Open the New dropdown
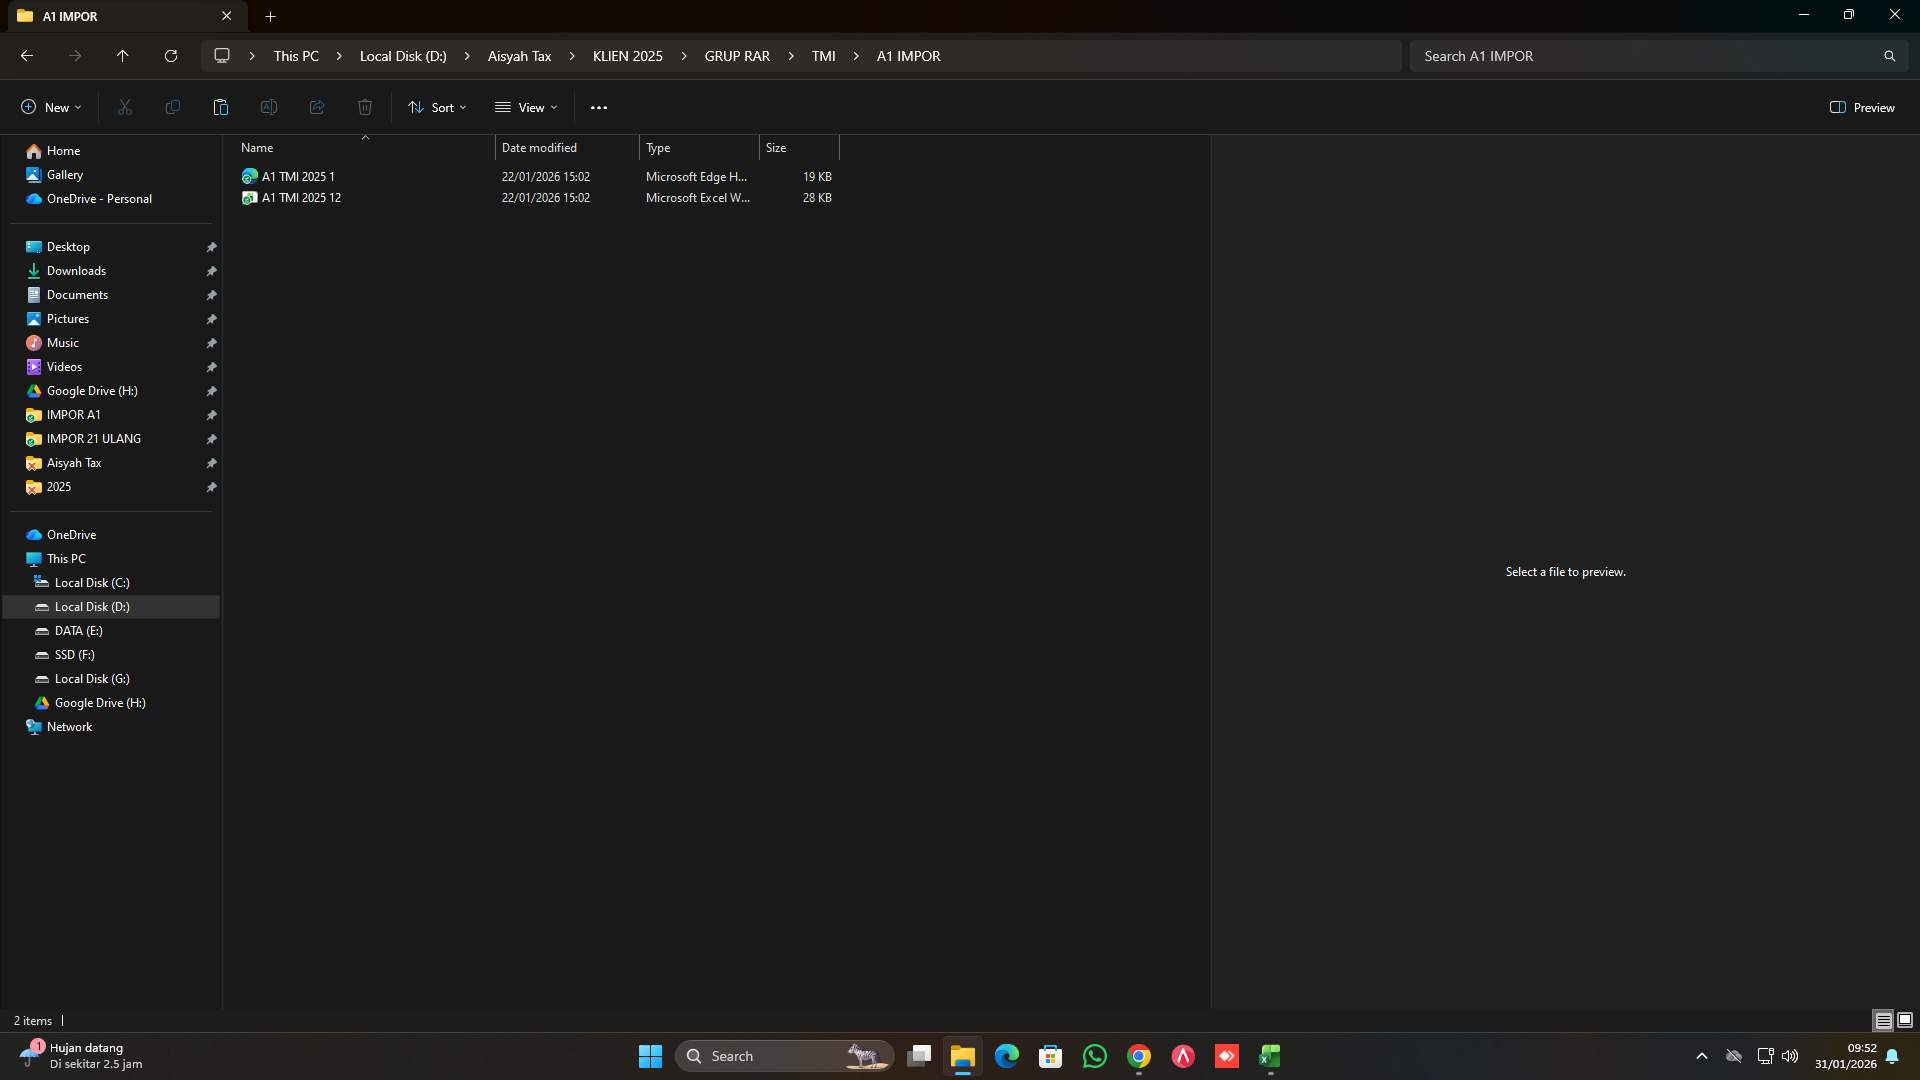This screenshot has width=1920, height=1080. (x=50, y=107)
